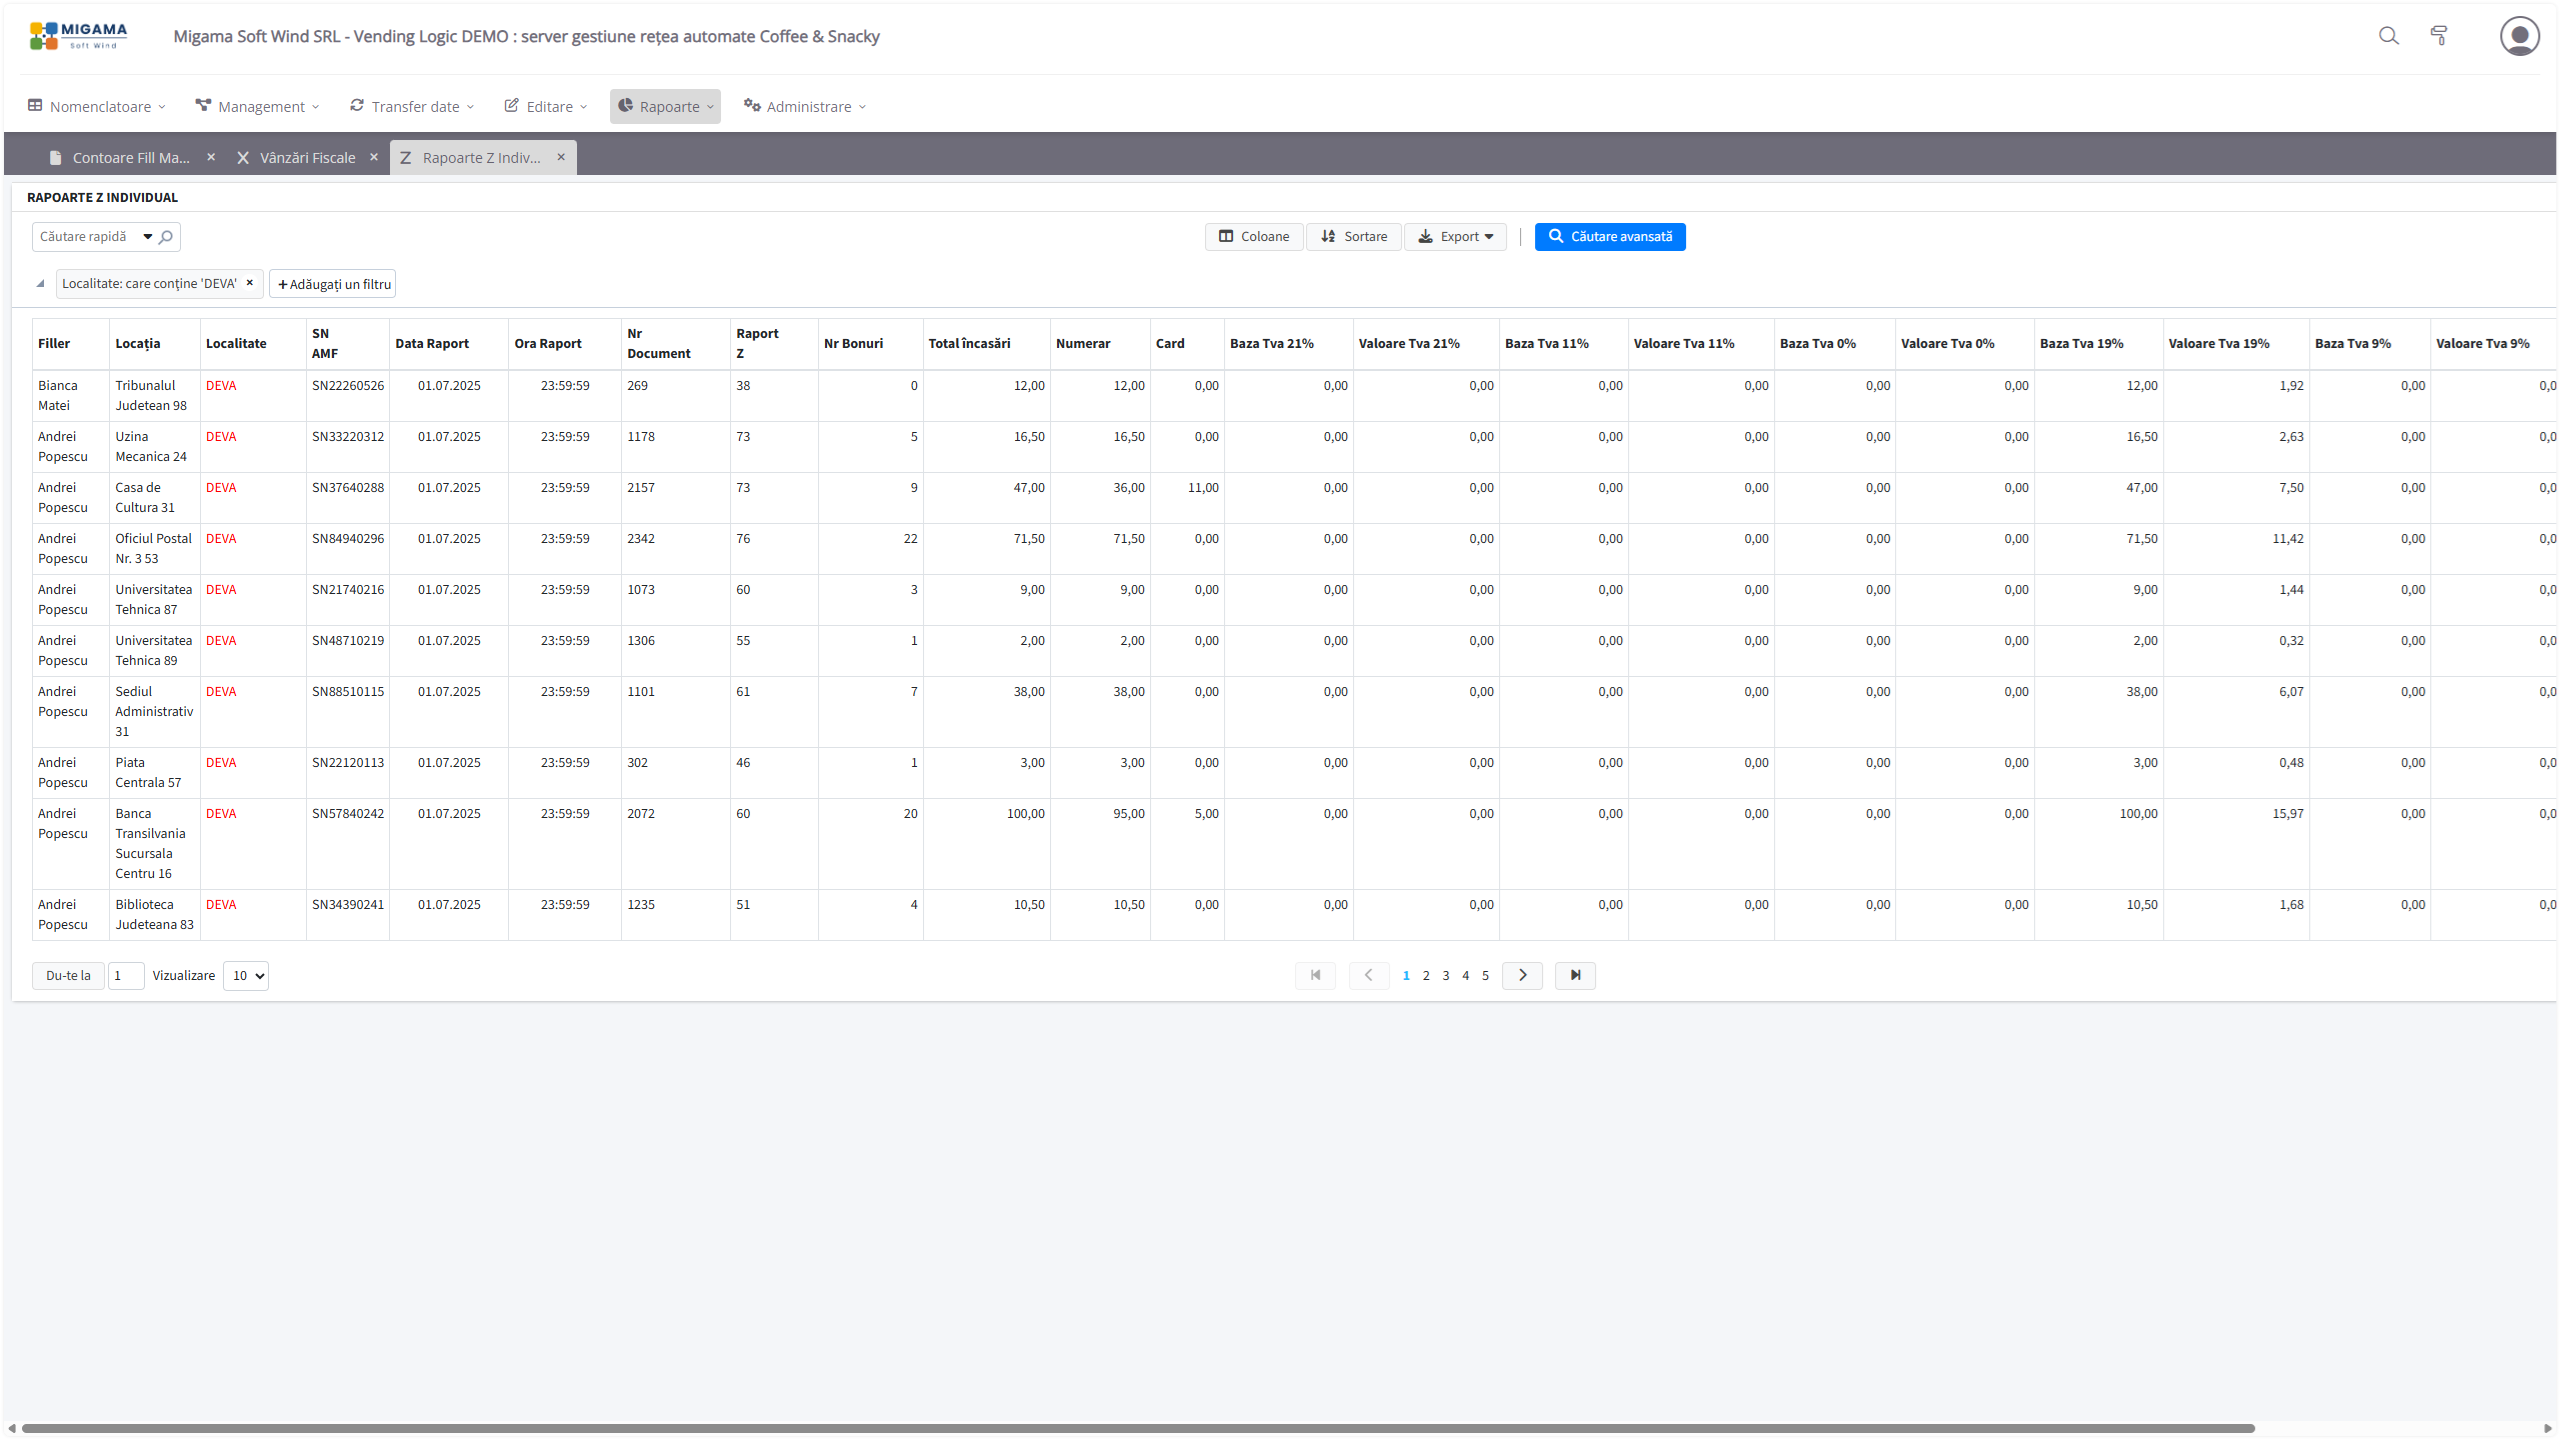Close the Vânzări Fiscale tab
Viewport: 2560px width, 1440px height.
[374, 157]
